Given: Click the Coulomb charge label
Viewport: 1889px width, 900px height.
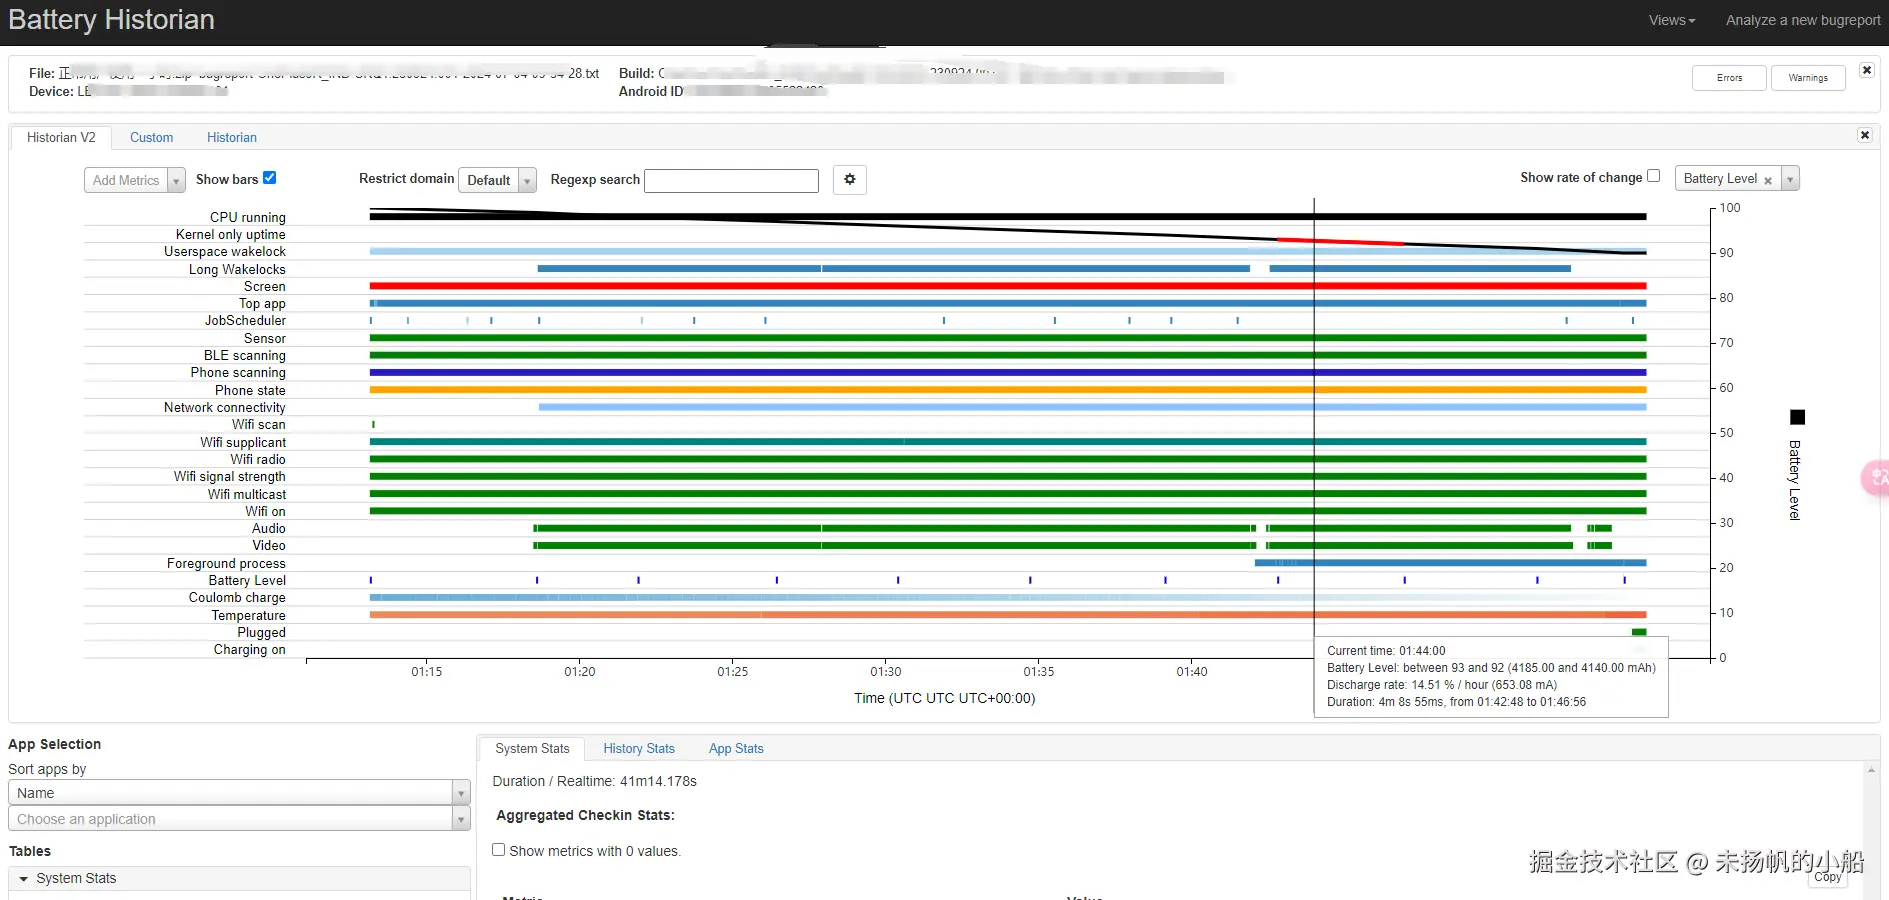Looking at the screenshot, I should pos(237,597).
